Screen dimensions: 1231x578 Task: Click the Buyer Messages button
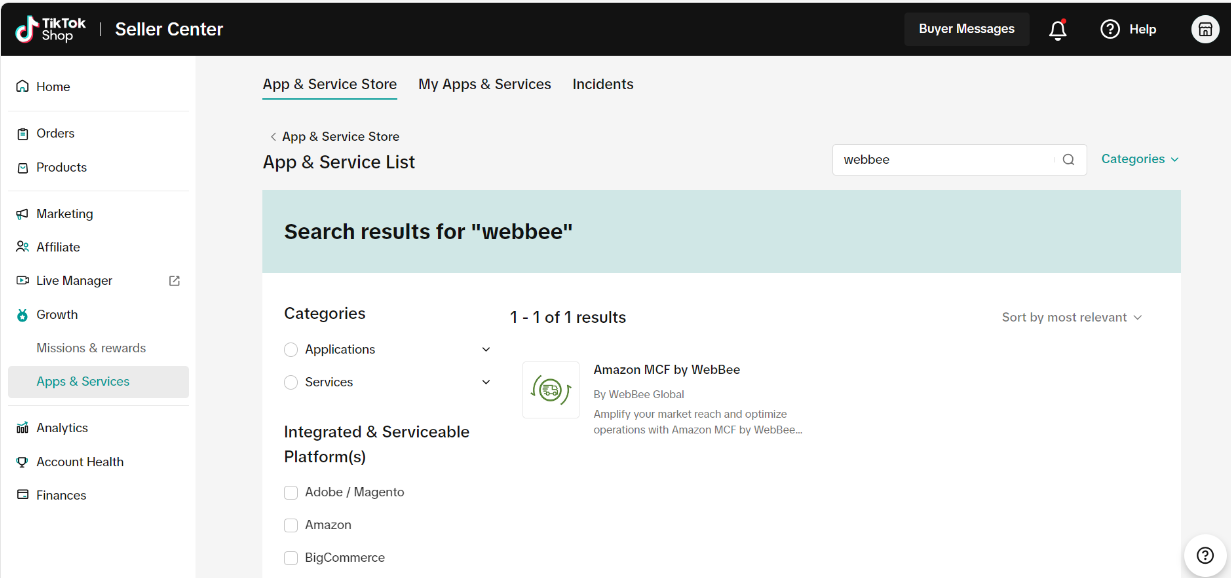tap(966, 29)
